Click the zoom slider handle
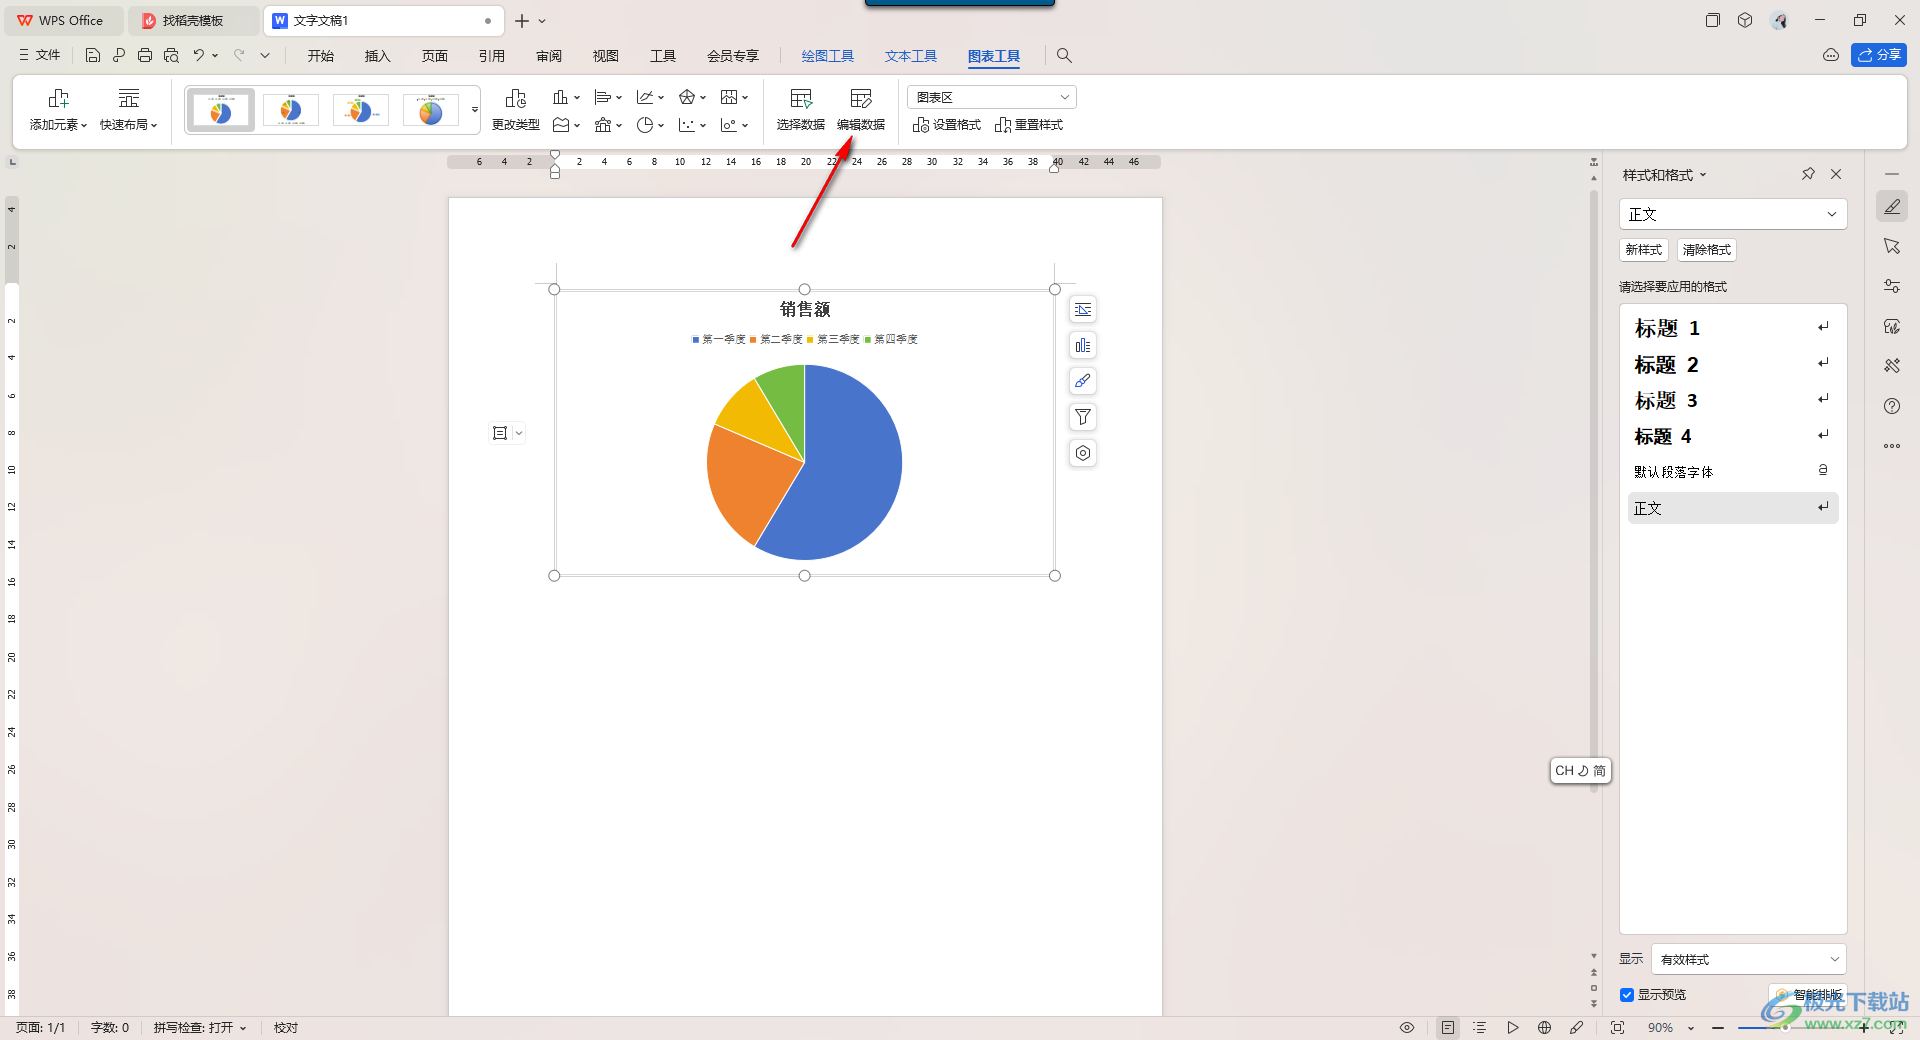 point(1785,1028)
